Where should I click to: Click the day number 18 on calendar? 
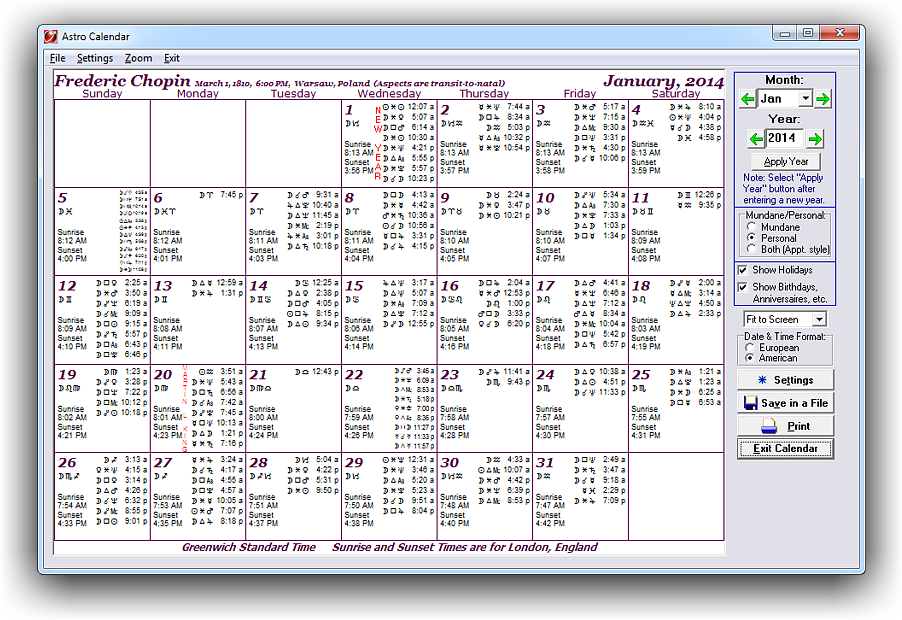pyautogui.click(x=641, y=286)
